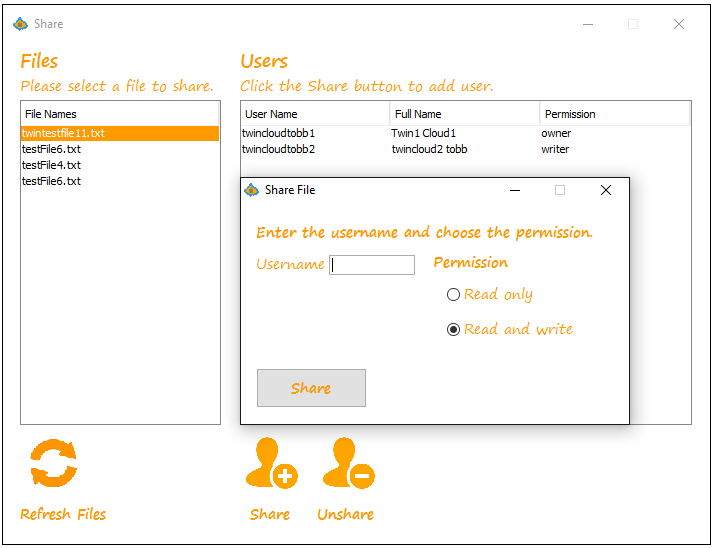Sort by the User Name column header
Image resolution: width=715 pixels, height=548 pixels.
(314, 114)
